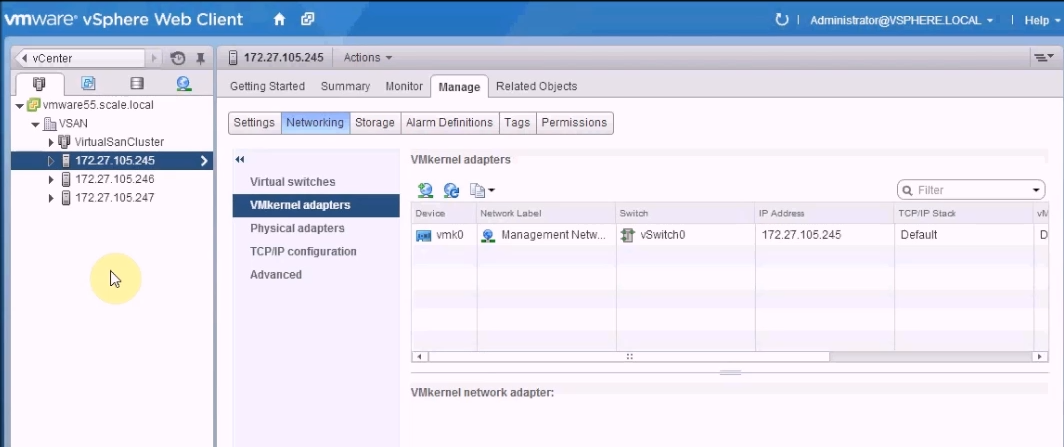Viewport: 1064px width, 447px height.
Task: Switch to the Monitor tab
Action: [404, 86]
